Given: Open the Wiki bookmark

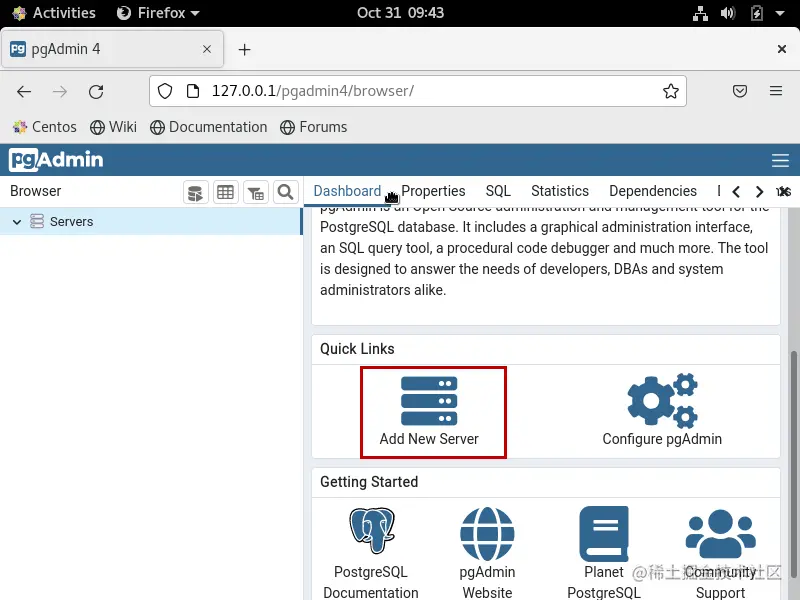Looking at the screenshot, I should (113, 127).
